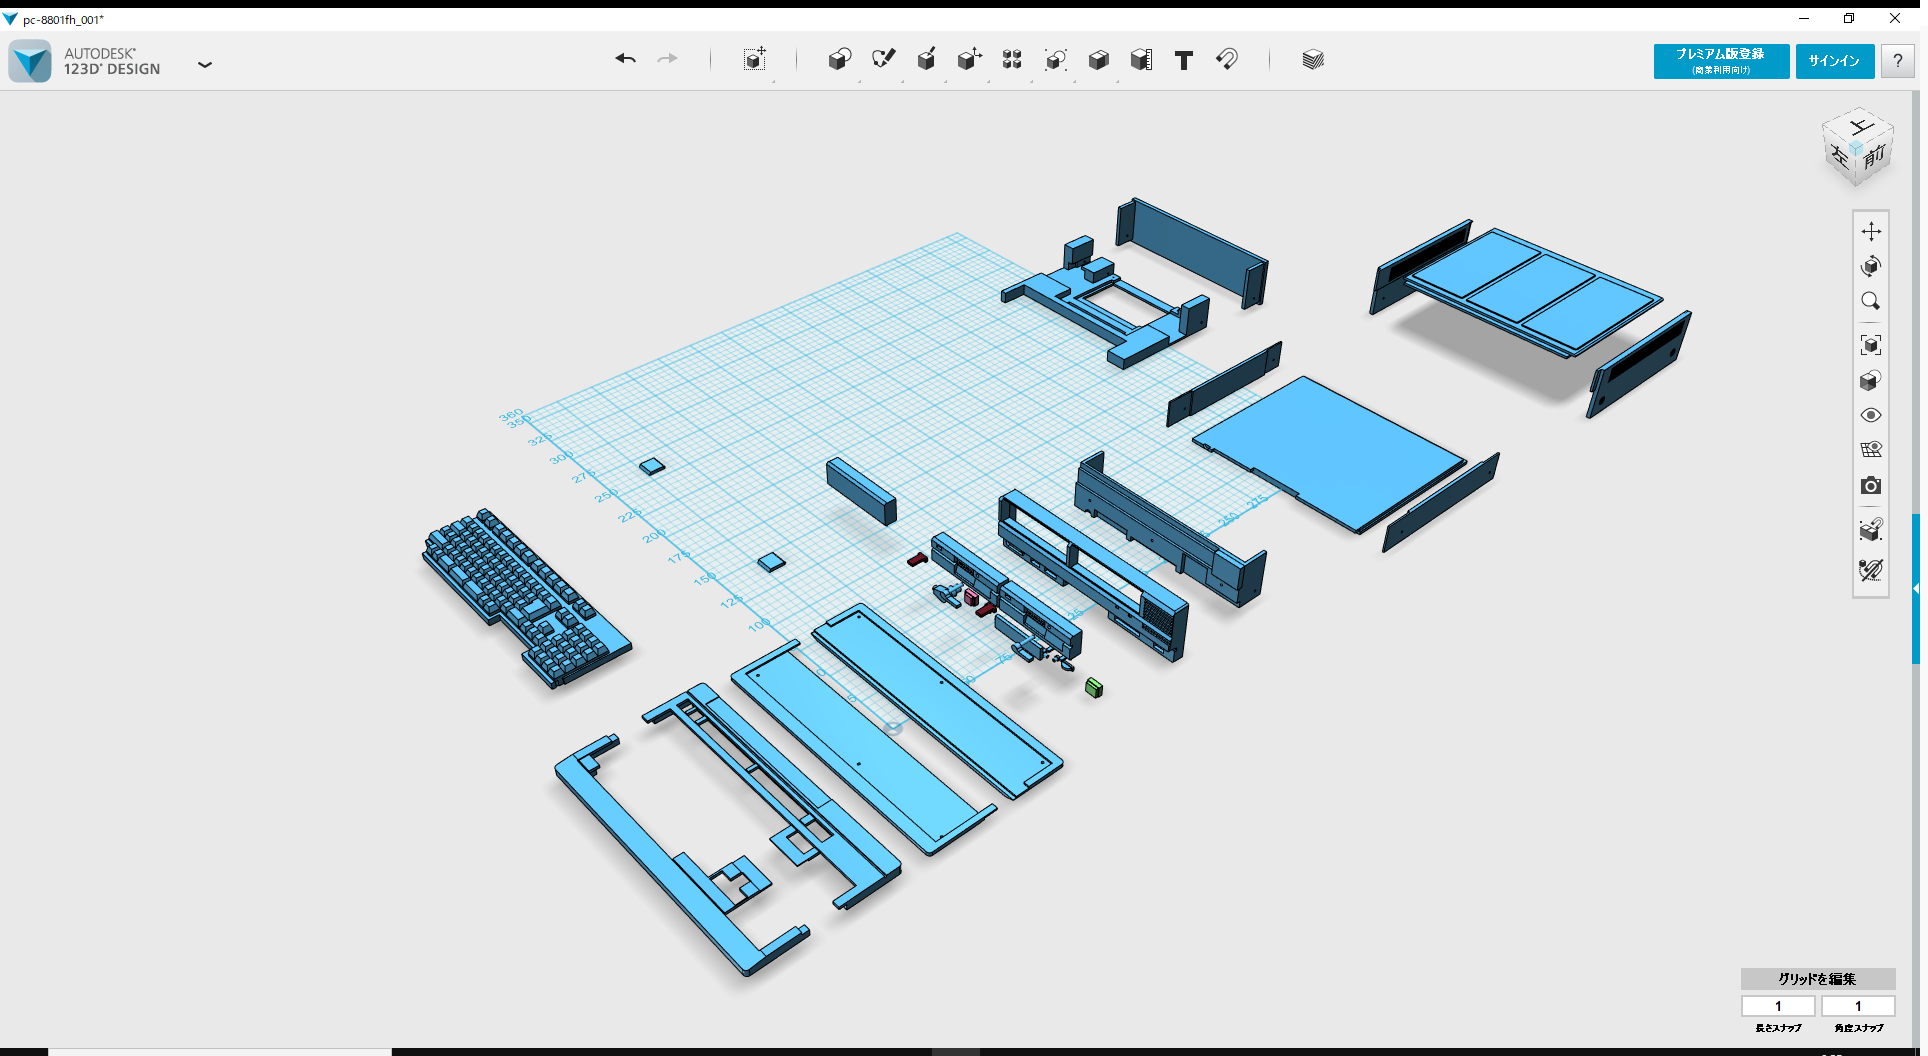Open the Primitives tool
Image resolution: width=1928 pixels, height=1056 pixels.
[840, 60]
